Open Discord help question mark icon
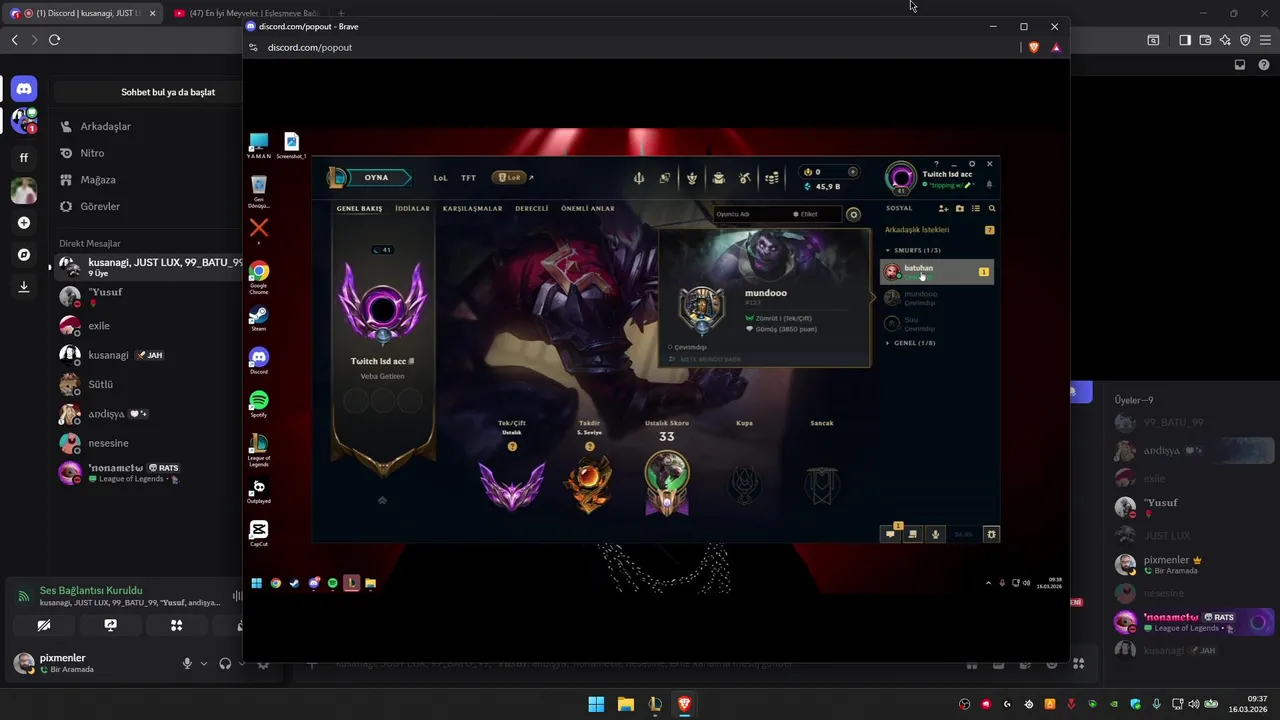Viewport: 1280px width, 720px height. pyautogui.click(x=1264, y=65)
